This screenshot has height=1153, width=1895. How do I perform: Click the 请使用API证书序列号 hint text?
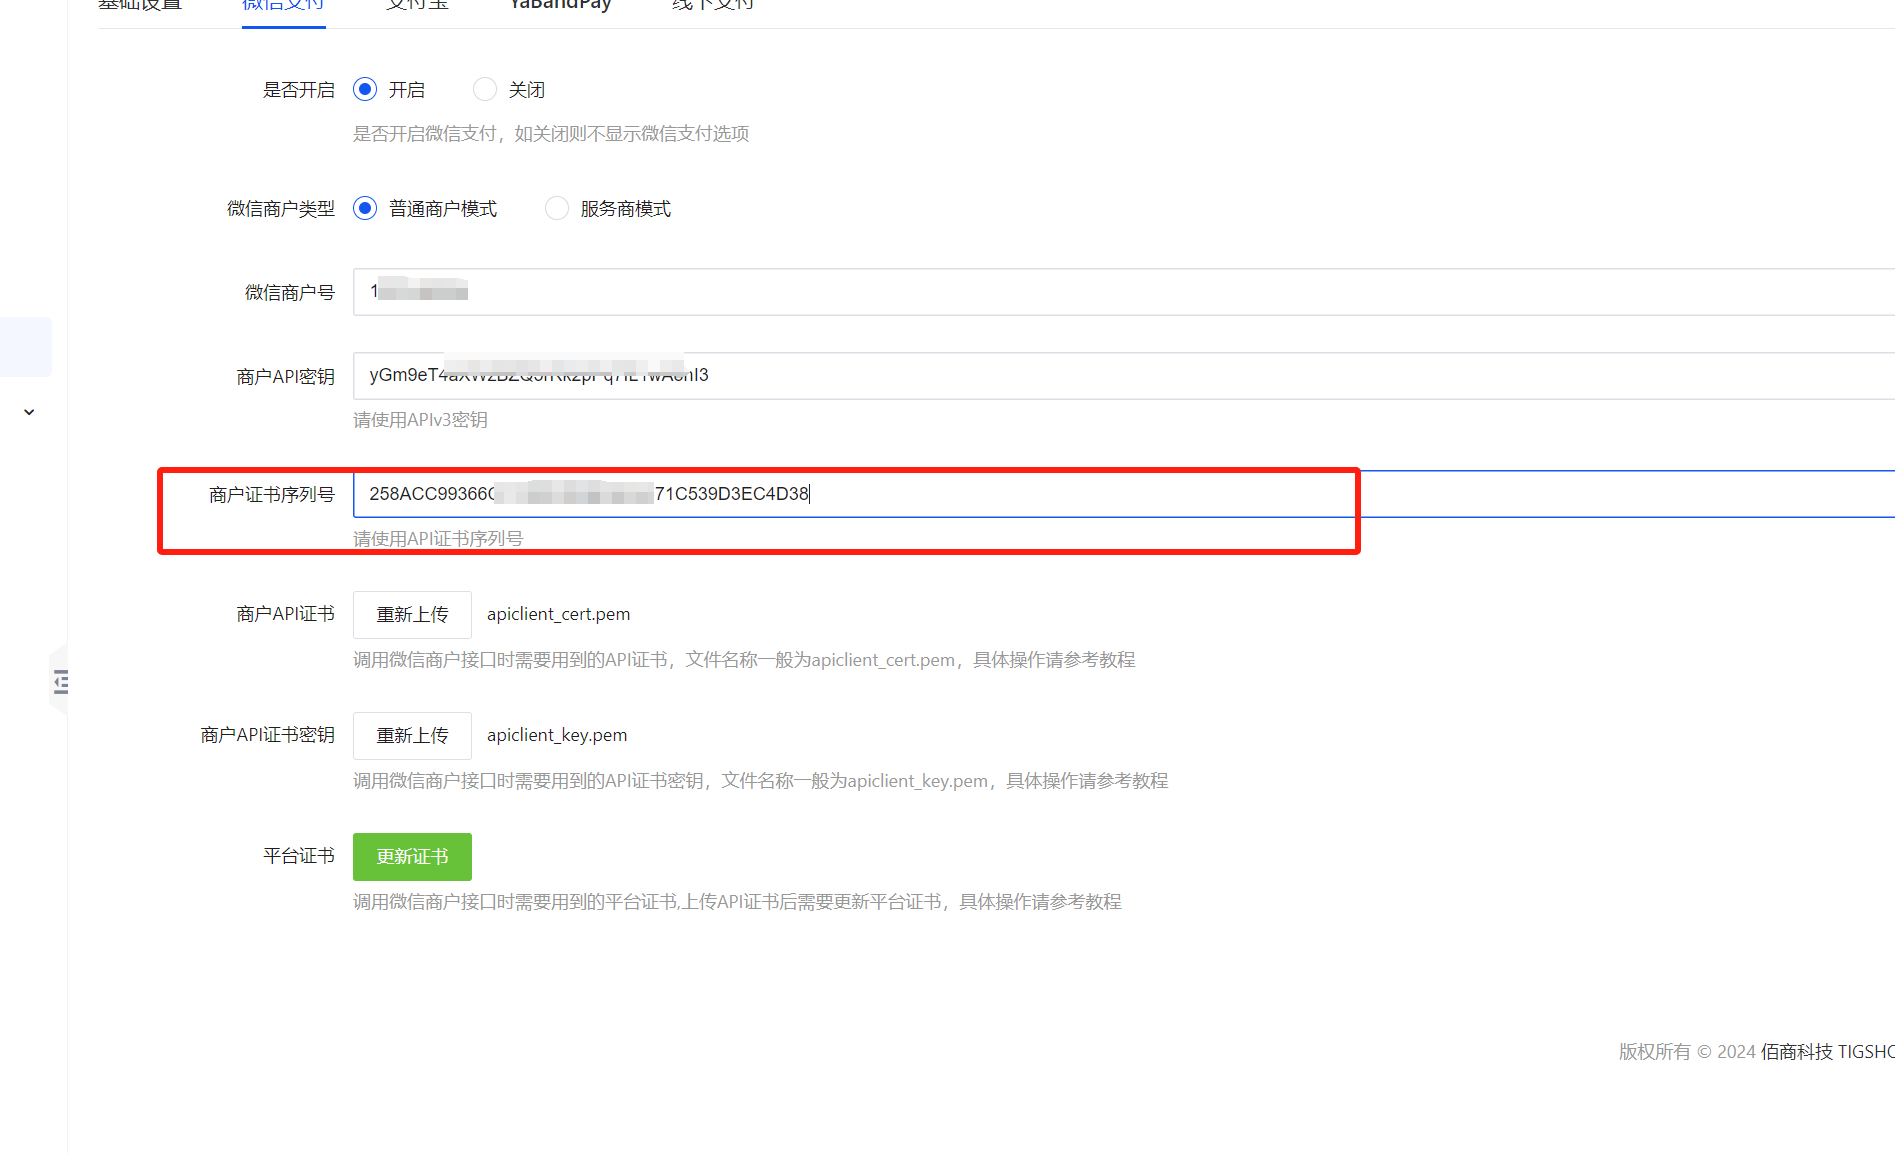[438, 539]
